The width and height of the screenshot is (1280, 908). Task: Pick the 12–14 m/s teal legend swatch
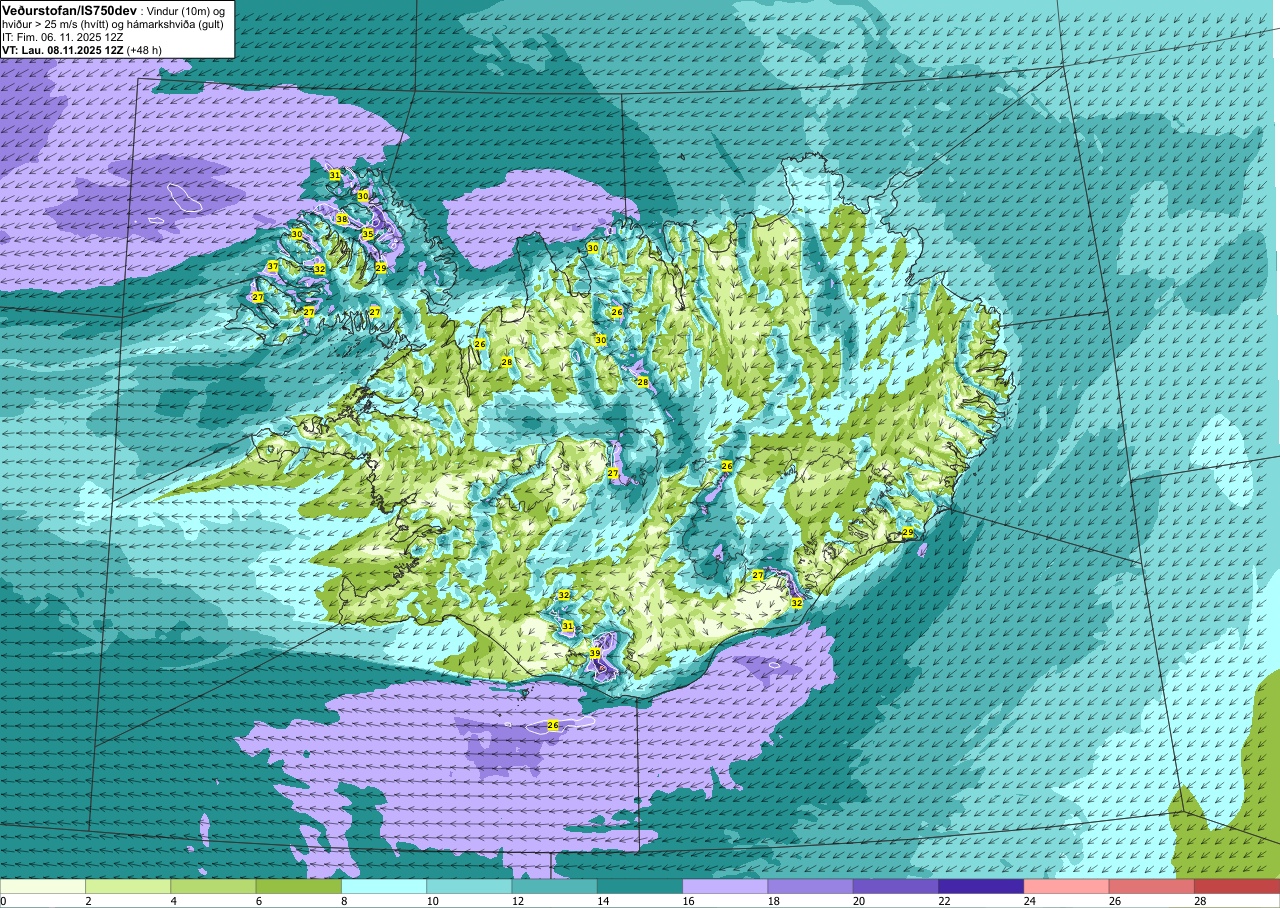[554, 886]
